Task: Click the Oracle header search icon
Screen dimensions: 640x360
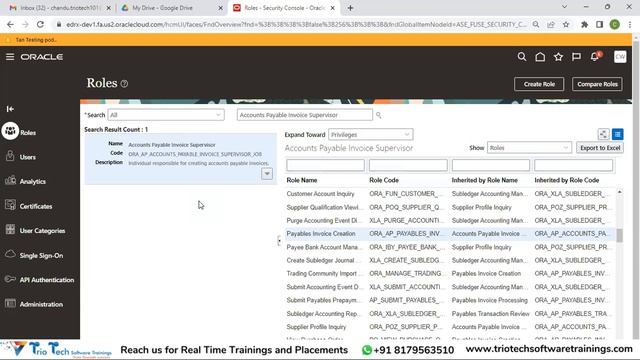Action: [x=522, y=57]
